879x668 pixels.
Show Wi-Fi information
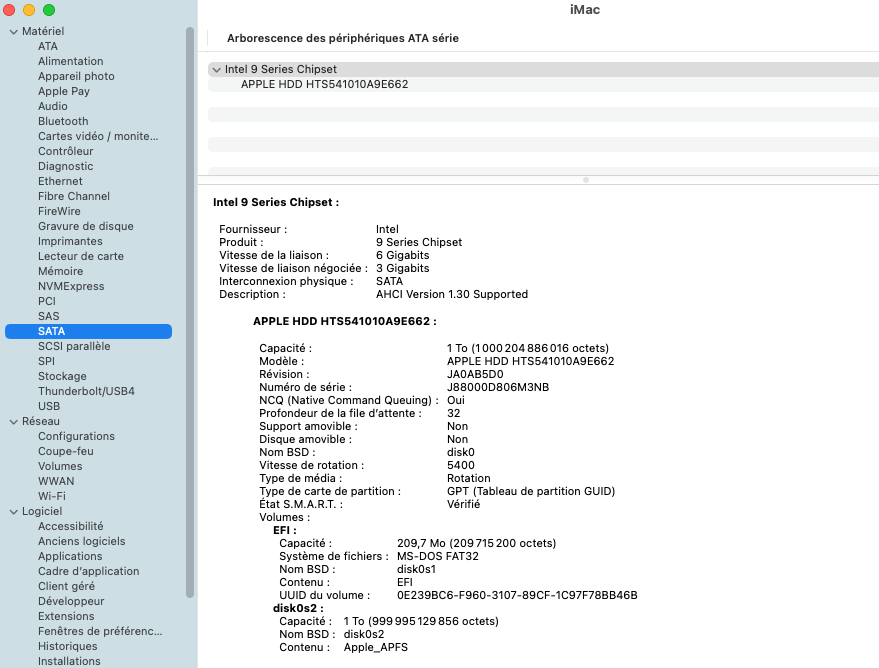pyautogui.click(x=52, y=496)
